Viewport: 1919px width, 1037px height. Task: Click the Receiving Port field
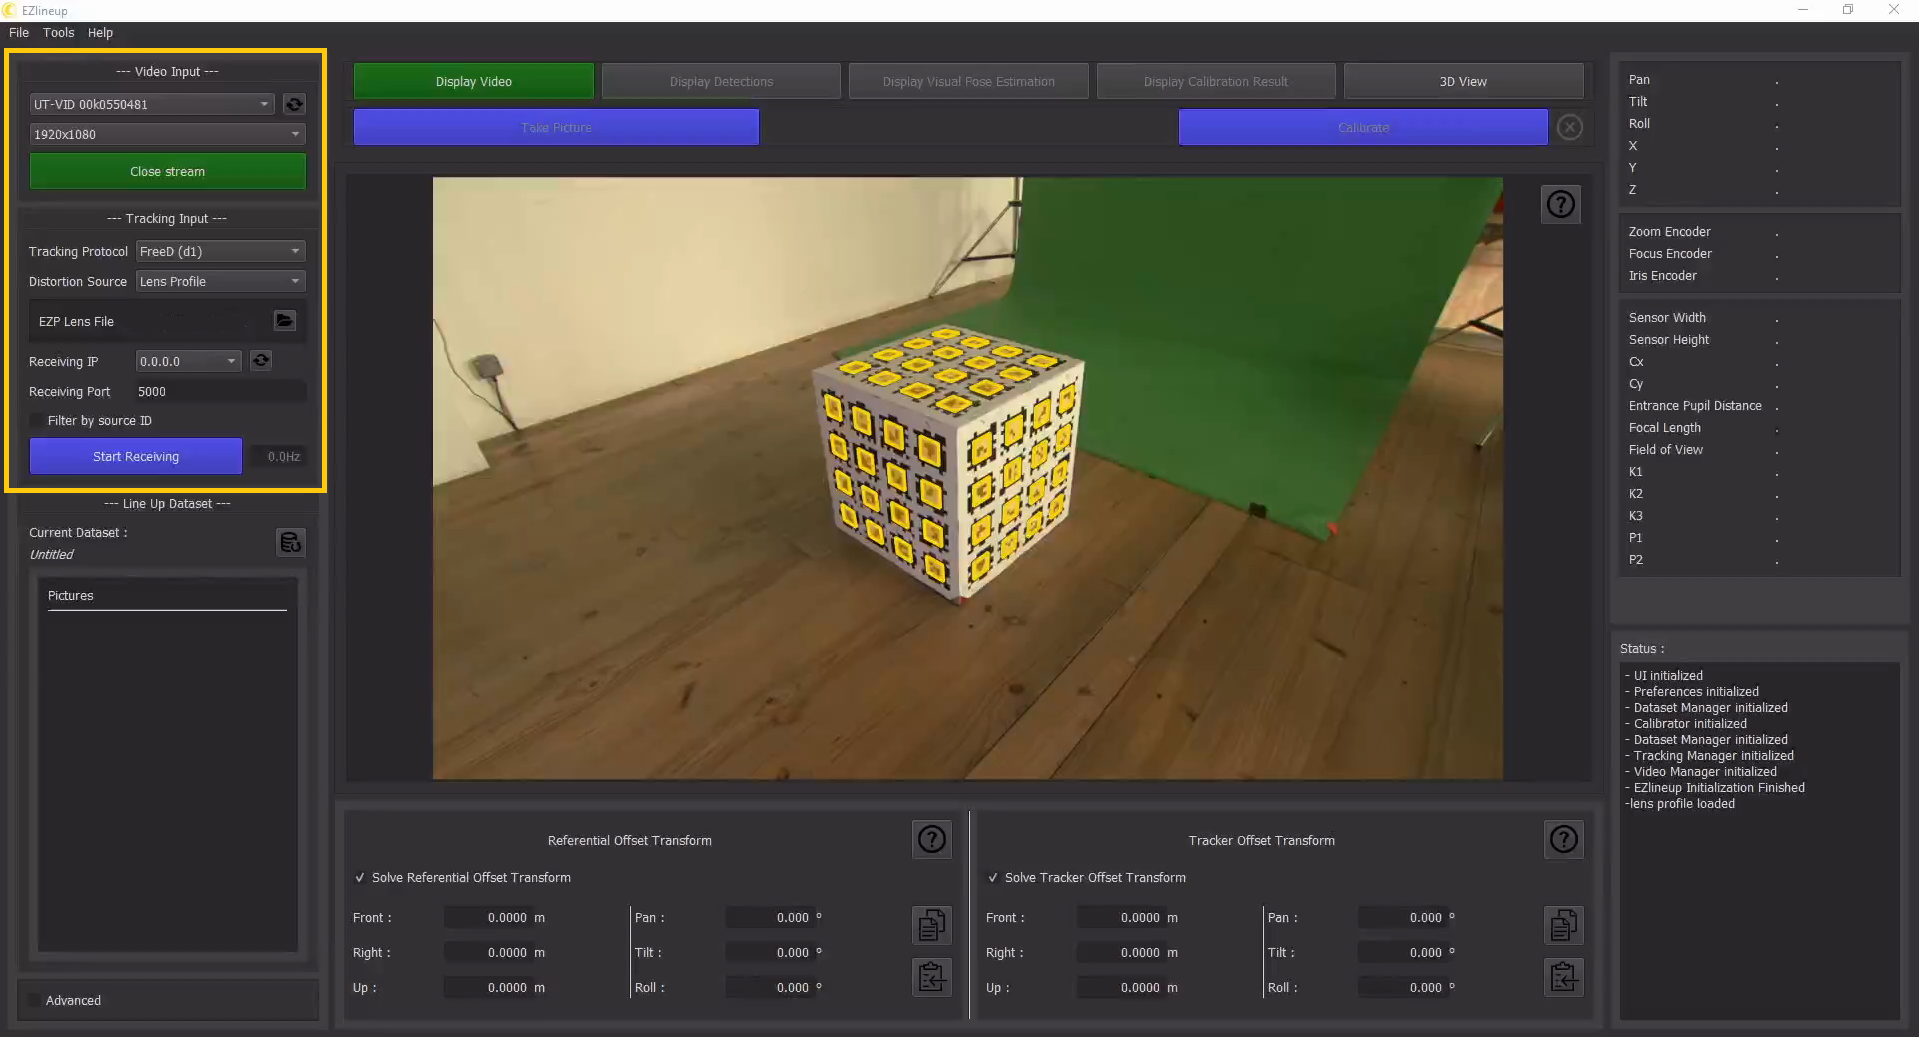point(218,392)
